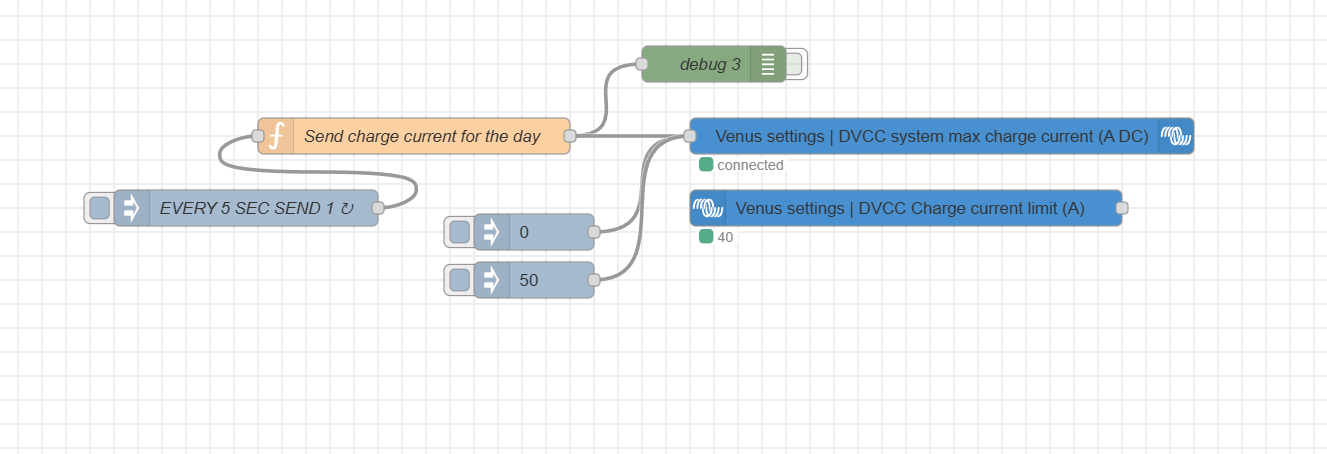Click arrow icon on the 0 inject node
This screenshot has width=1327, height=454.
(x=491, y=232)
